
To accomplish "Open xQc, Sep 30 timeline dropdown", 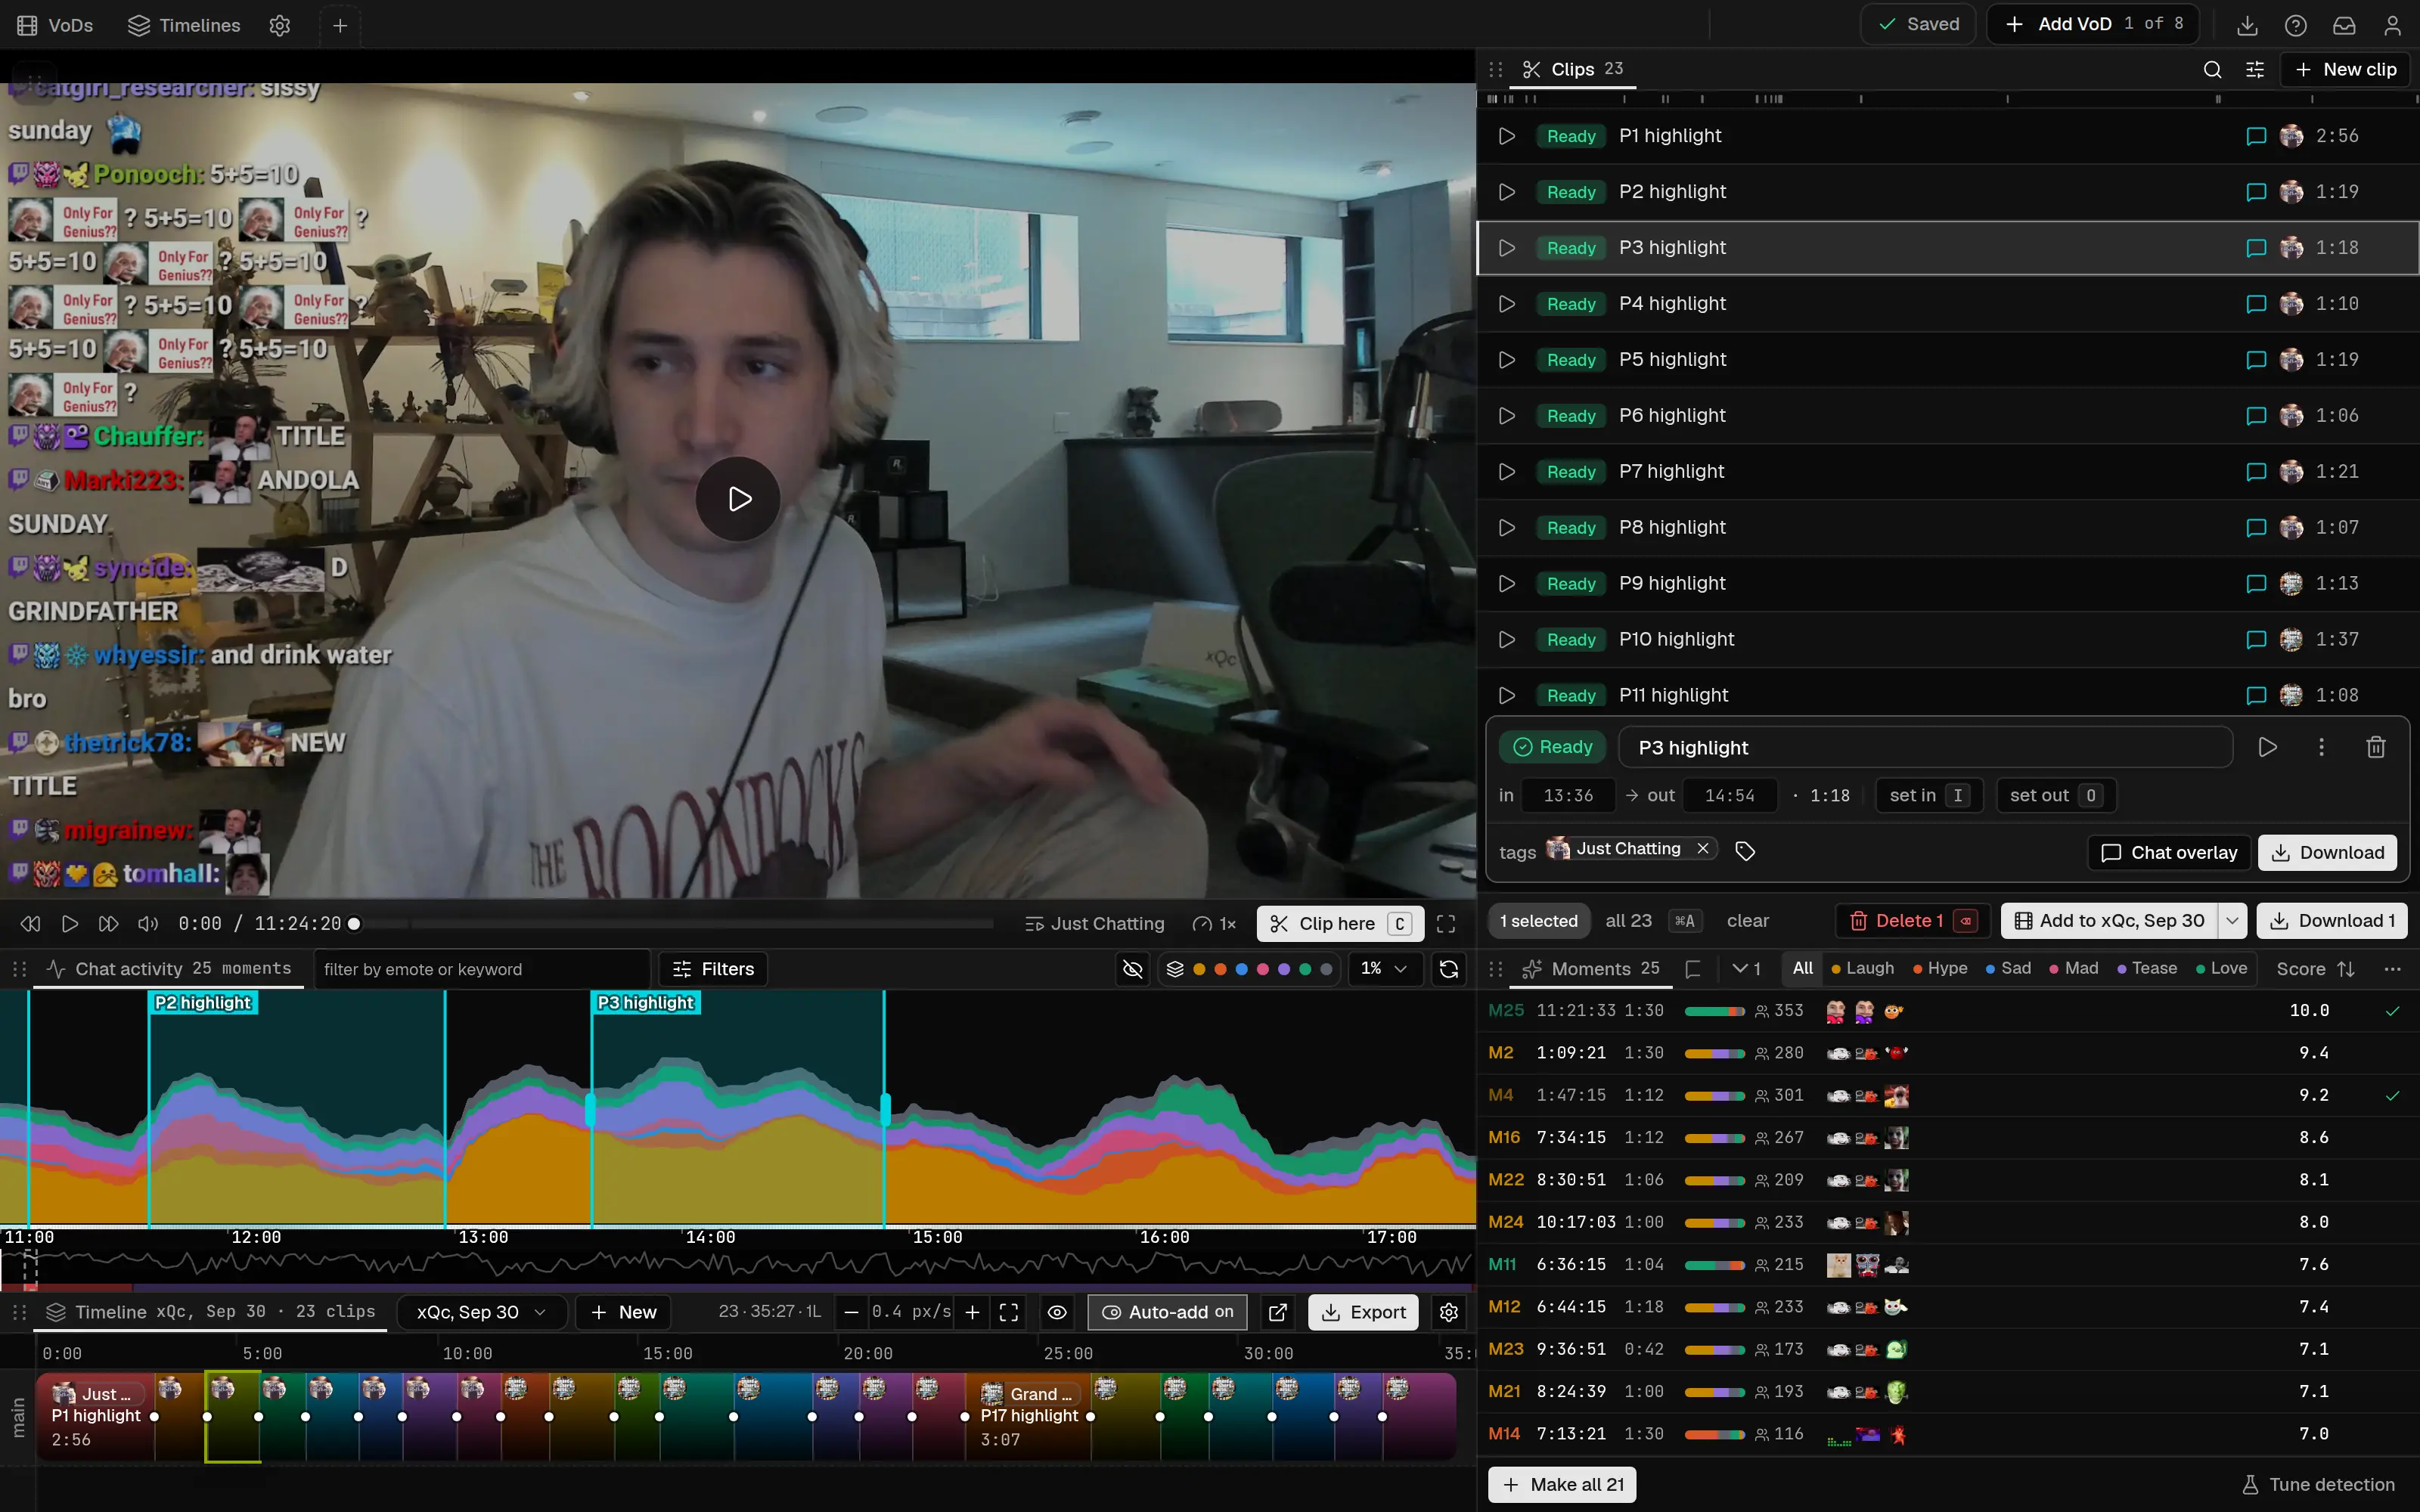I will (481, 1312).
